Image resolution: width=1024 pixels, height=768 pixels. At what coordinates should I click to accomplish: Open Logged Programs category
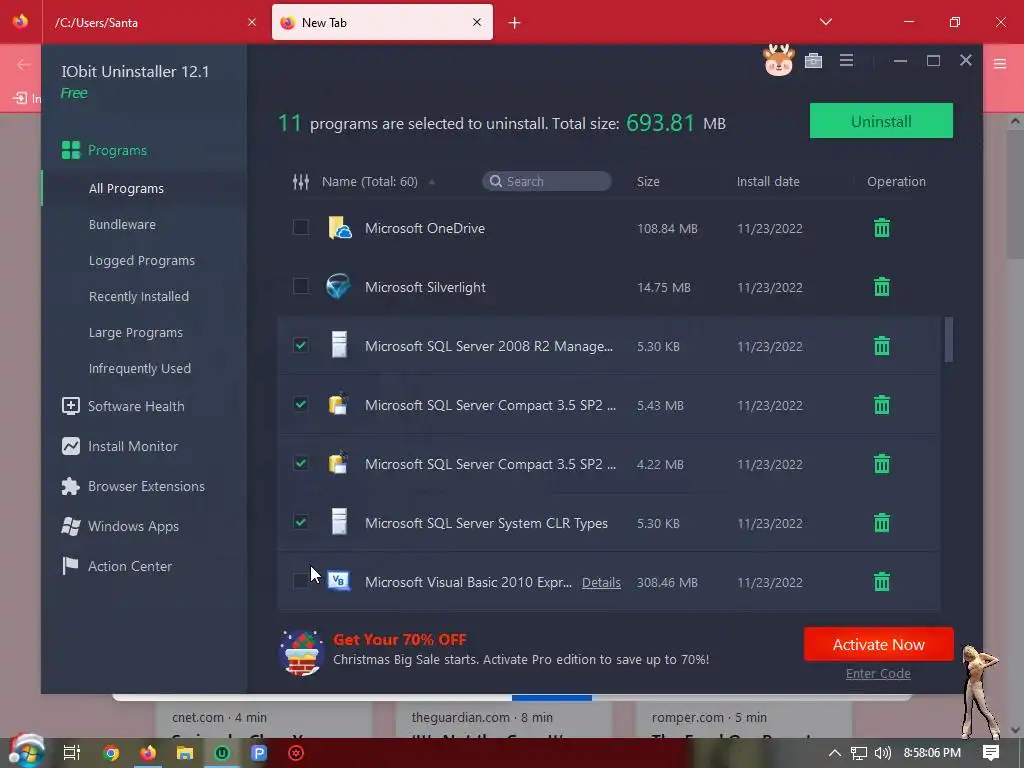click(142, 260)
